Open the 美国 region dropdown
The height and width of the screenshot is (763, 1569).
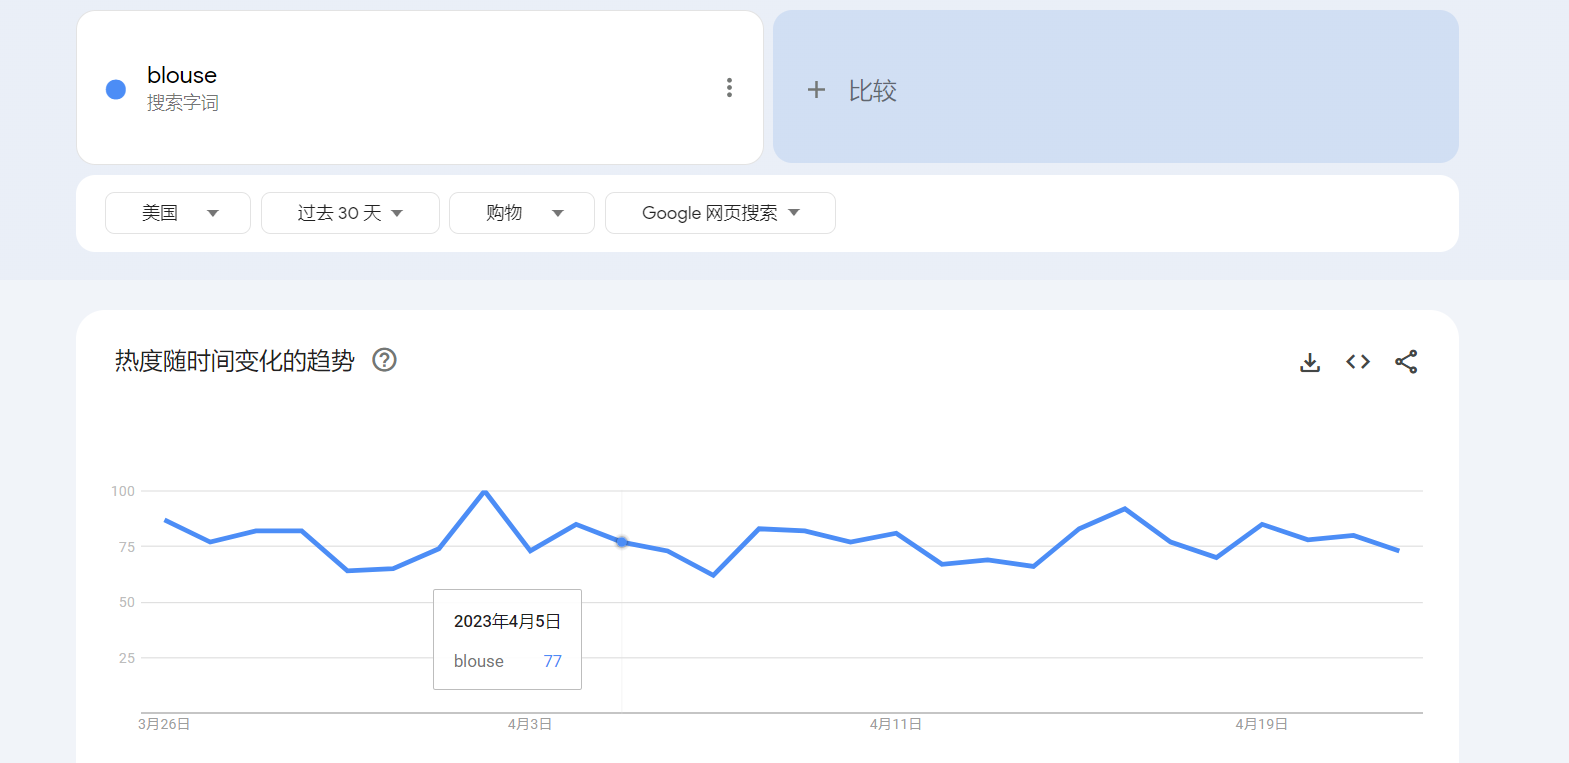(x=178, y=213)
